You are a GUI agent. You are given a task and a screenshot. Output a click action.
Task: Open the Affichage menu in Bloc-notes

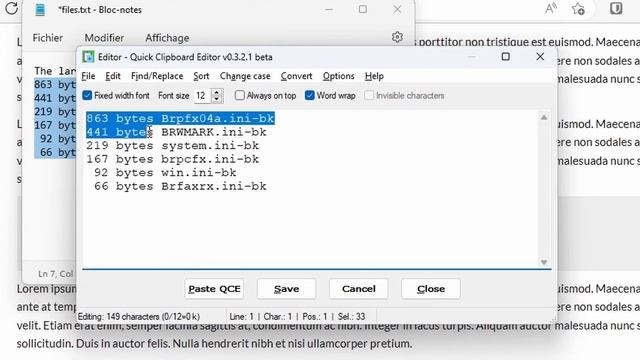pyautogui.click(x=167, y=38)
